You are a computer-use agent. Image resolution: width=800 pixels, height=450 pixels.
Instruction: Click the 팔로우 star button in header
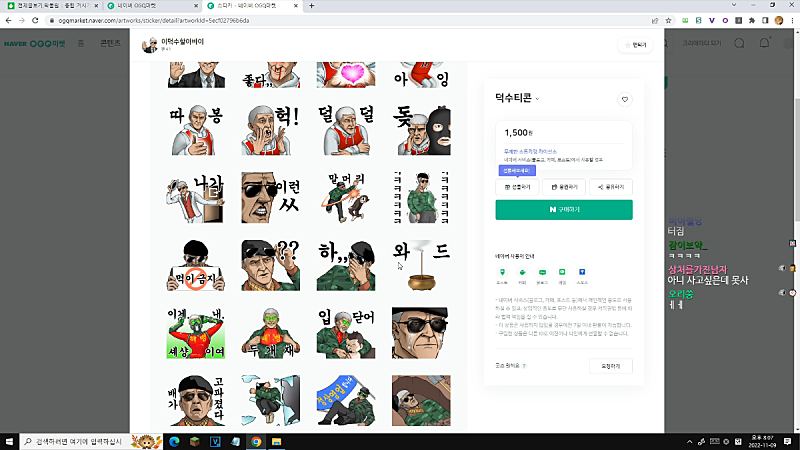coord(635,45)
